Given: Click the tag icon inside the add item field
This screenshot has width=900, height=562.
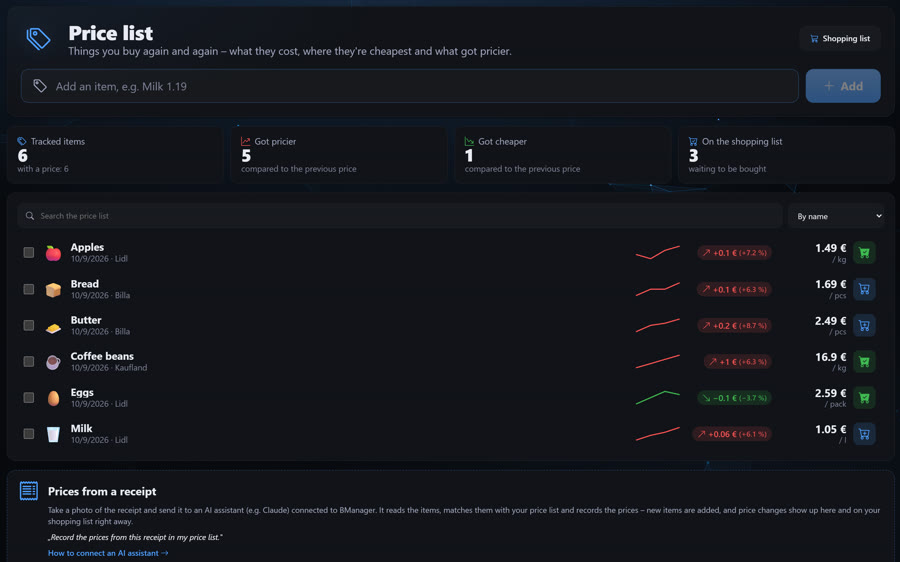Looking at the screenshot, I should click(x=40, y=86).
